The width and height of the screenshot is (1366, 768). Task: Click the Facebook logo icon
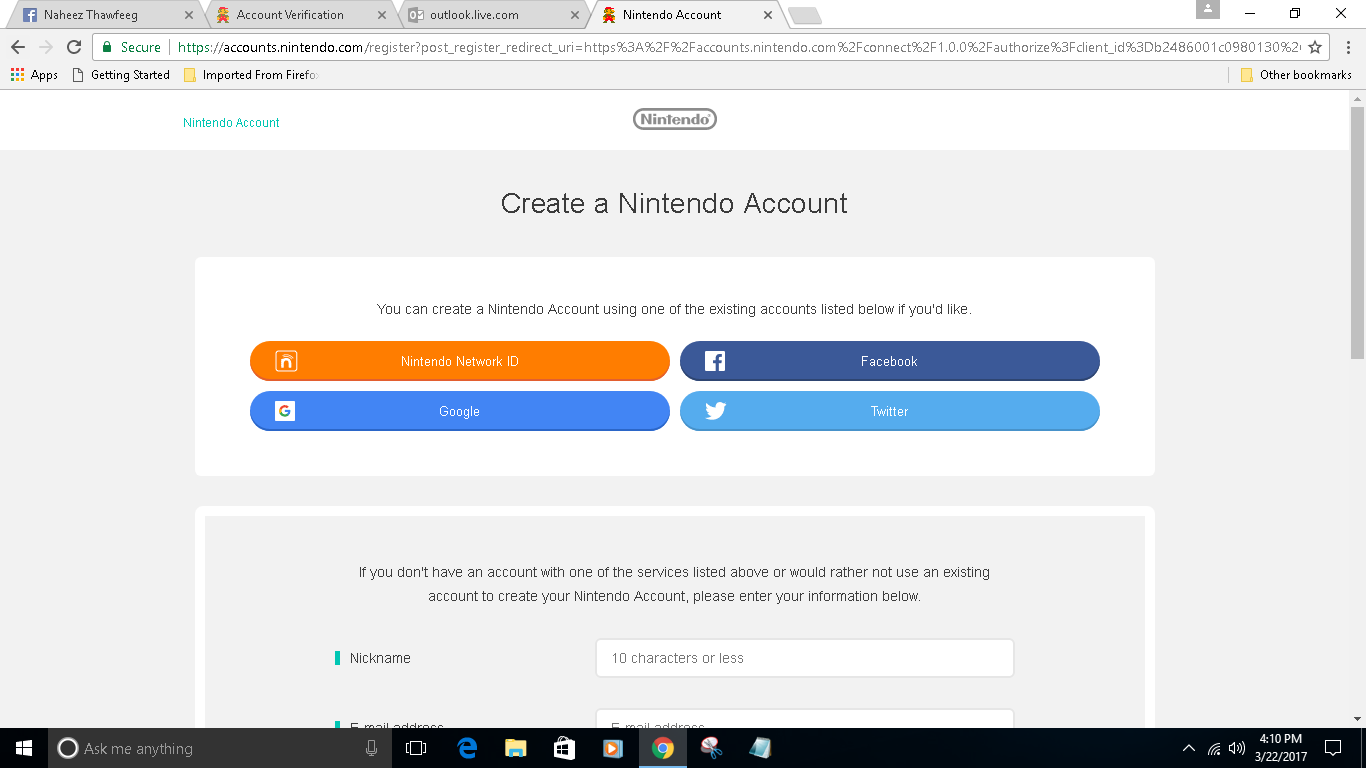(715, 361)
